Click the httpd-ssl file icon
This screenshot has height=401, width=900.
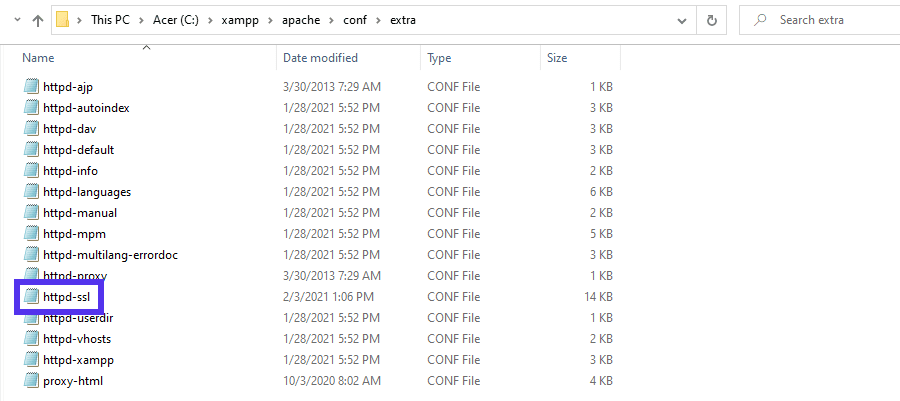[x=31, y=297]
